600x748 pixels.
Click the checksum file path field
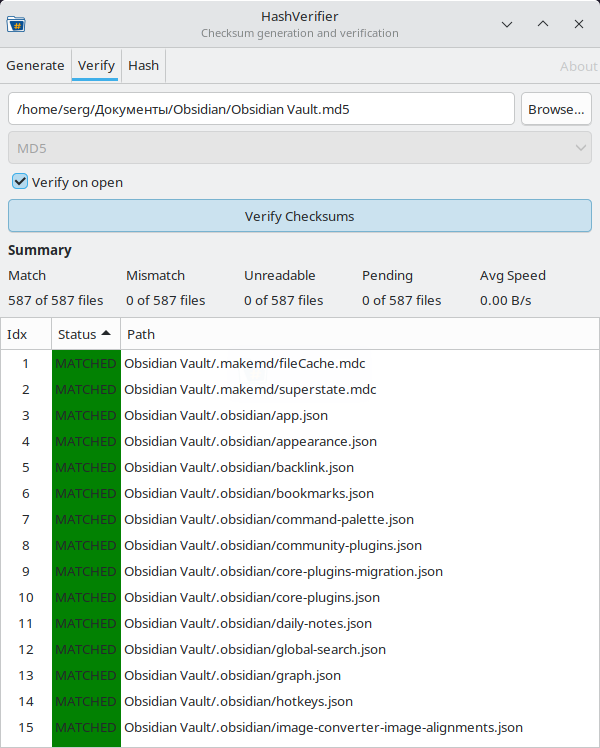[261, 109]
